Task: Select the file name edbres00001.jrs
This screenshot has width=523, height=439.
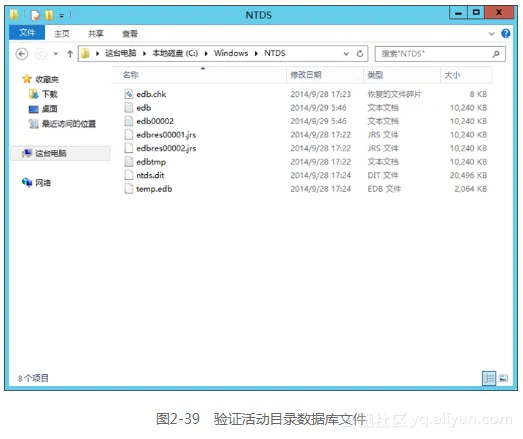Action: click(166, 134)
